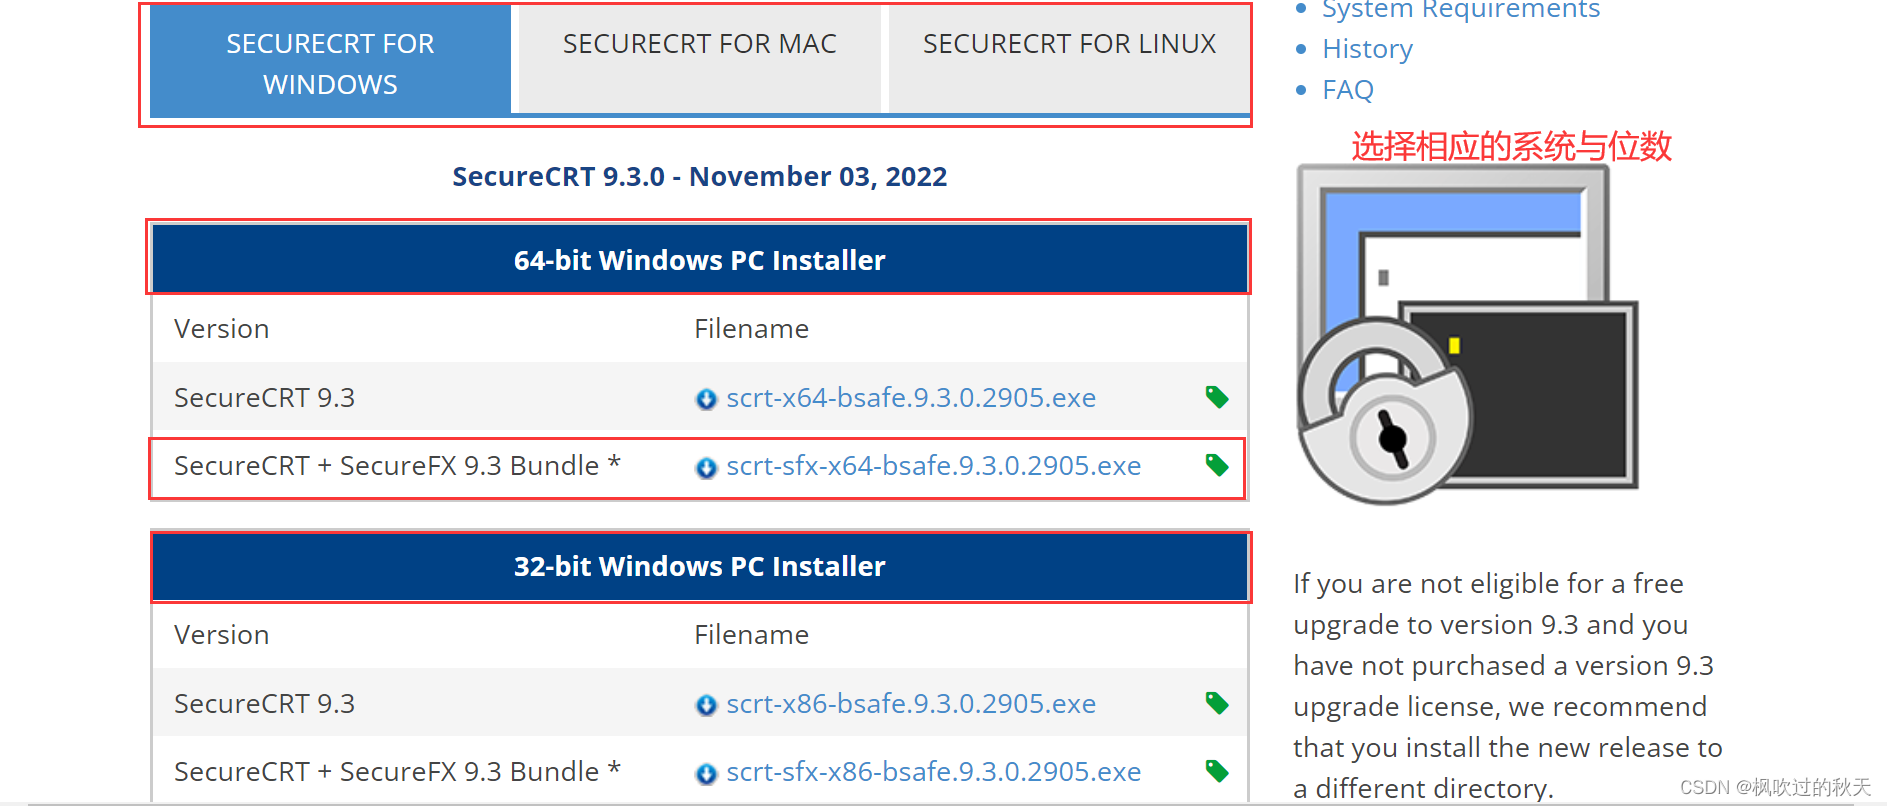The width and height of the screenshot is (1887, 806).
Task: Click the download icon for the 64-bit bundle file
Action: point(707,465)
